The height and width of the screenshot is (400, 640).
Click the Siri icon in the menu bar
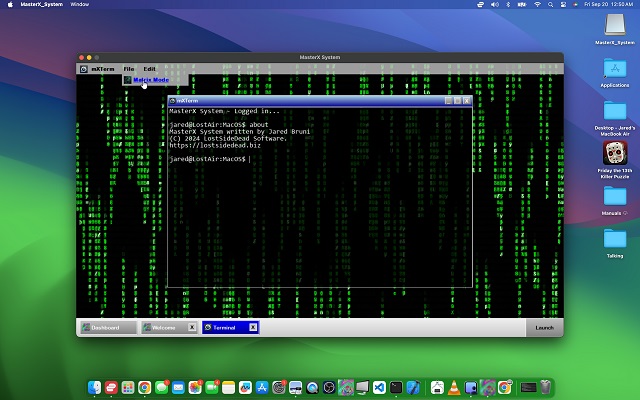click(575, 4)
